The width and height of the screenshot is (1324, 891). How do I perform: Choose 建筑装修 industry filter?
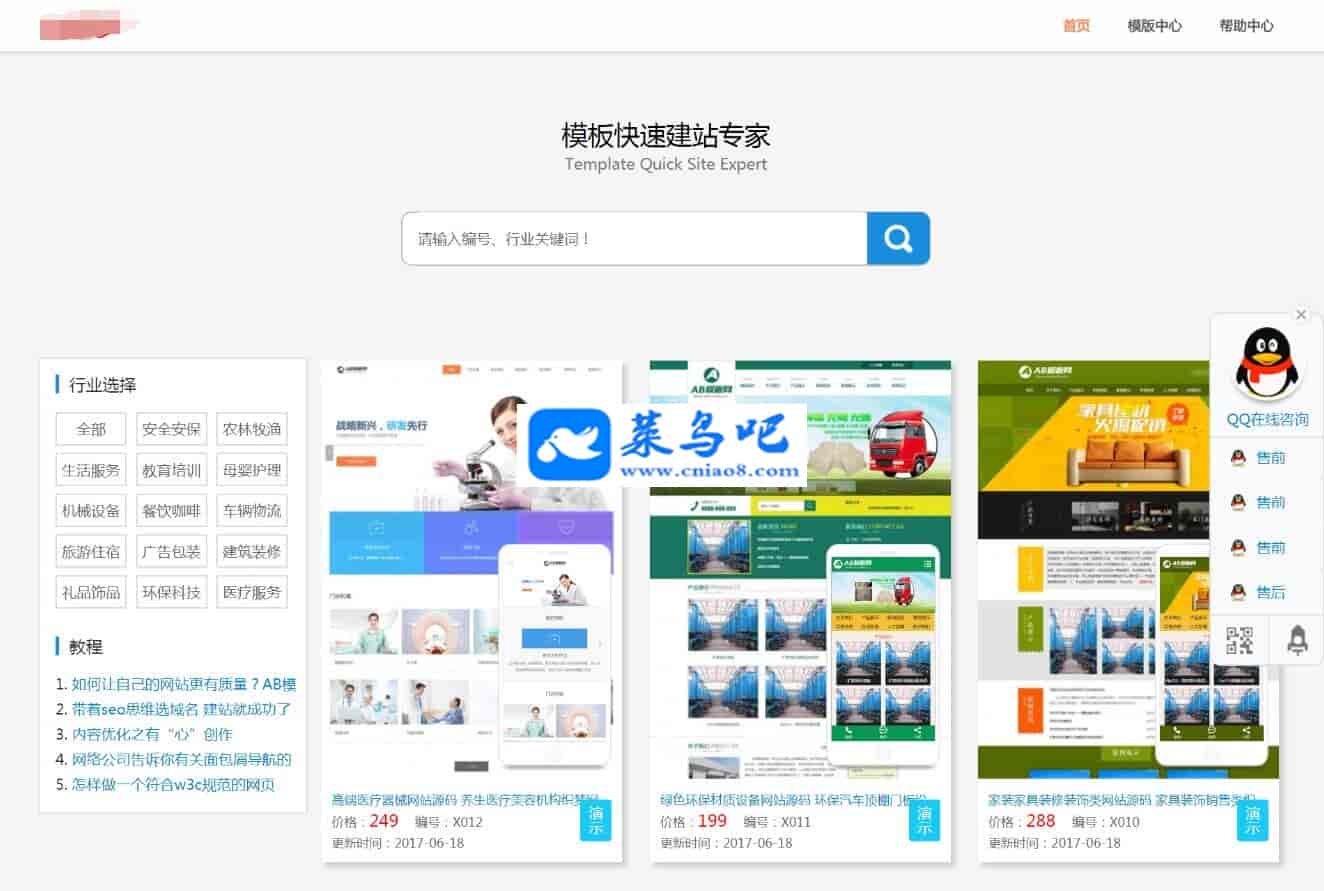click(252, 551)
